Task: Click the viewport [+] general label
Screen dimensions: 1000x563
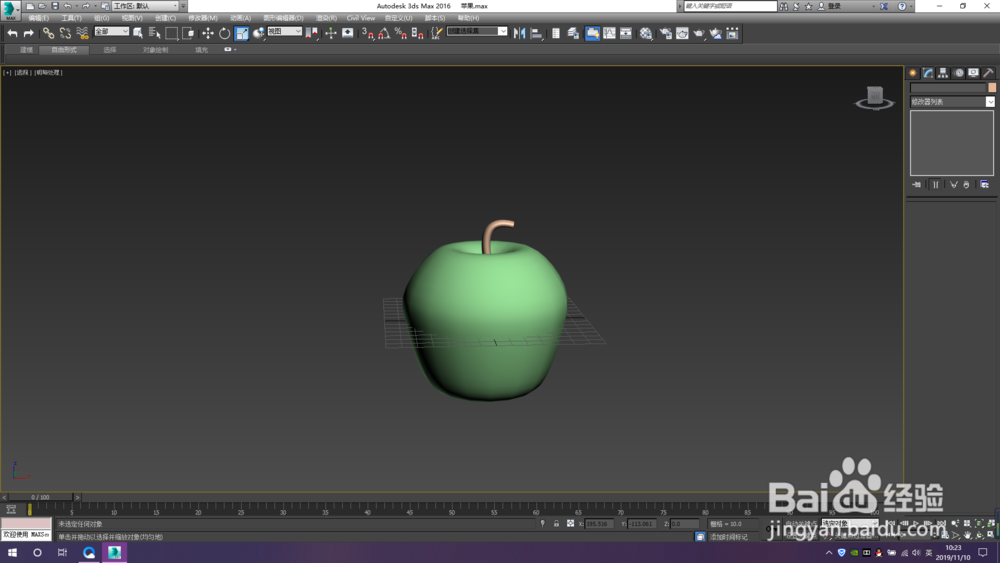Action: pos(7,73)
